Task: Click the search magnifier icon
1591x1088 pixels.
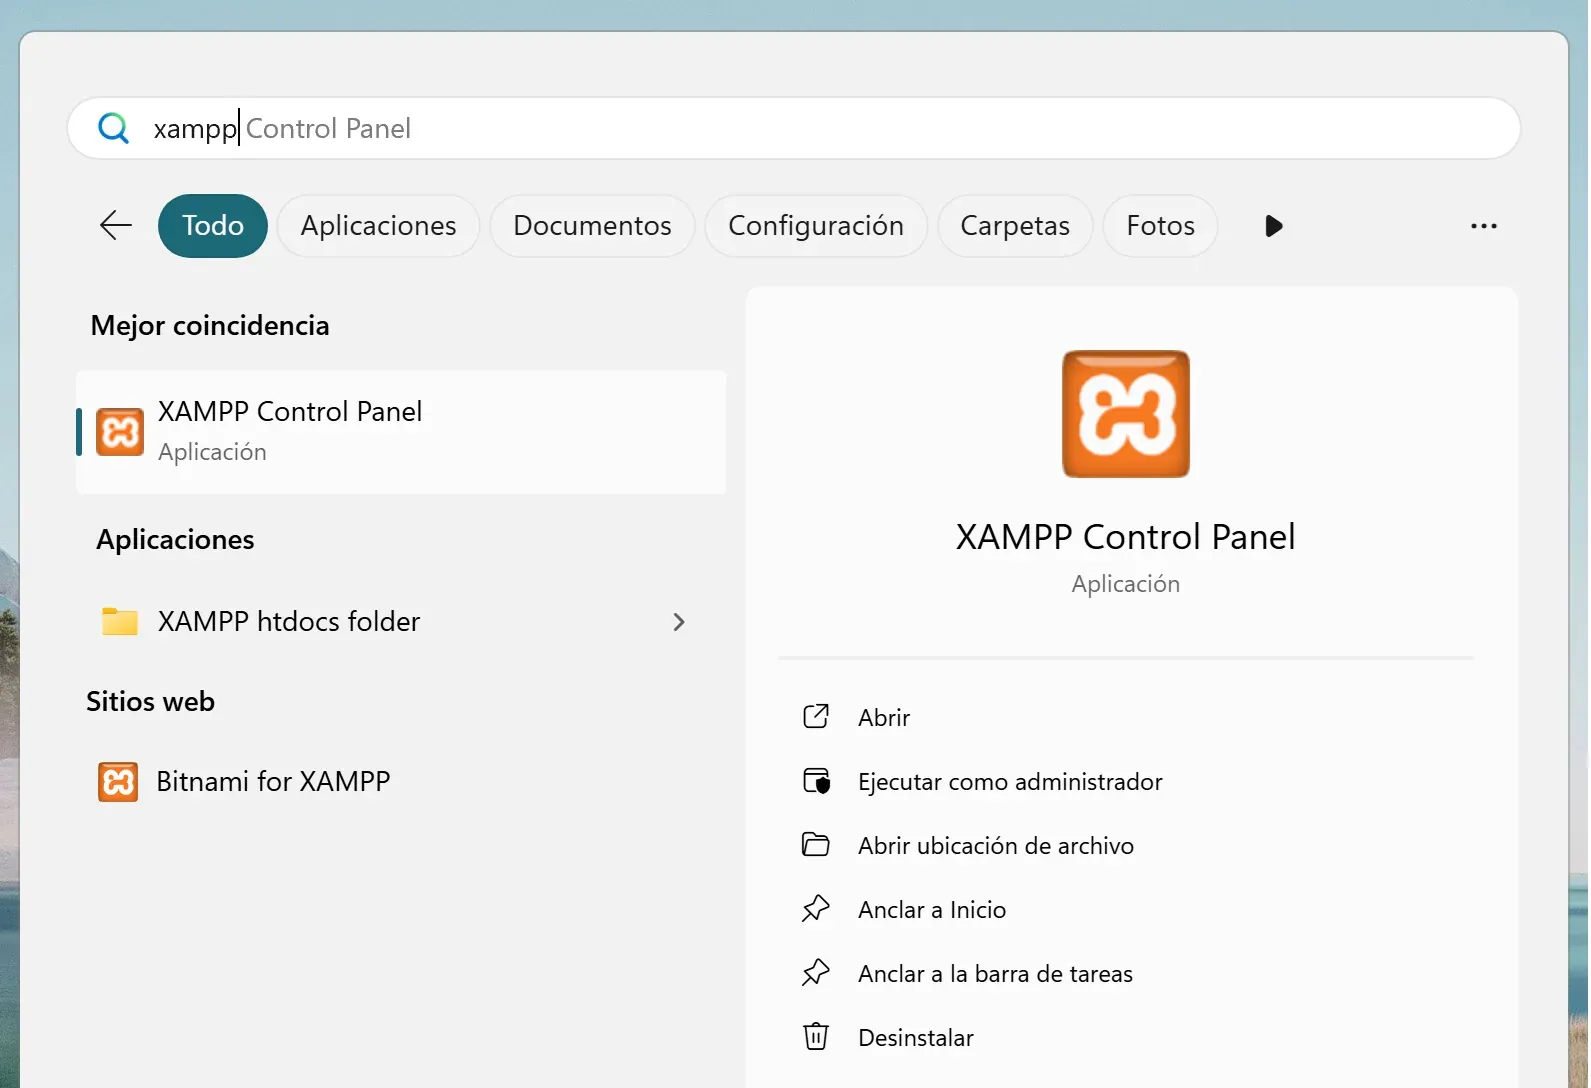Action: [113, 128]
